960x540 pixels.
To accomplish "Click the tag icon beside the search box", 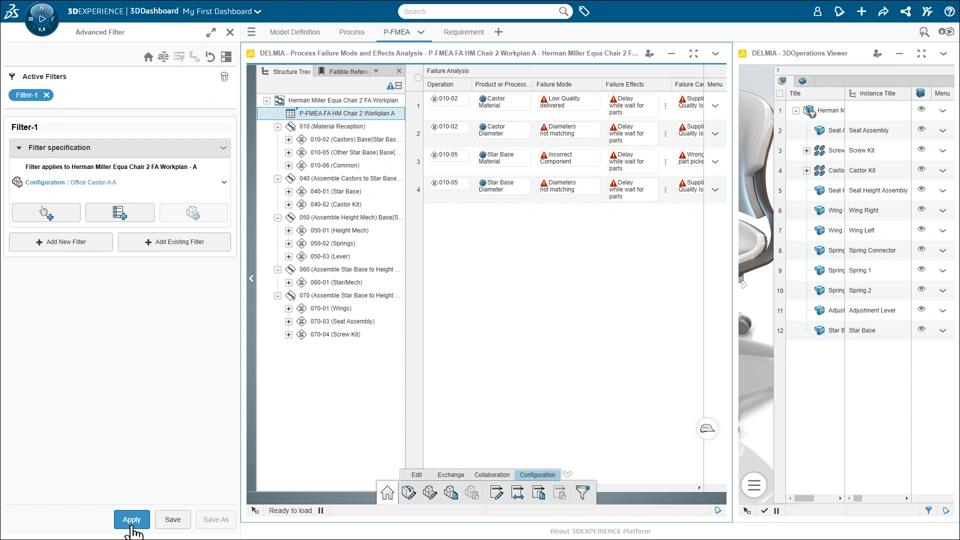I will 584,11.
